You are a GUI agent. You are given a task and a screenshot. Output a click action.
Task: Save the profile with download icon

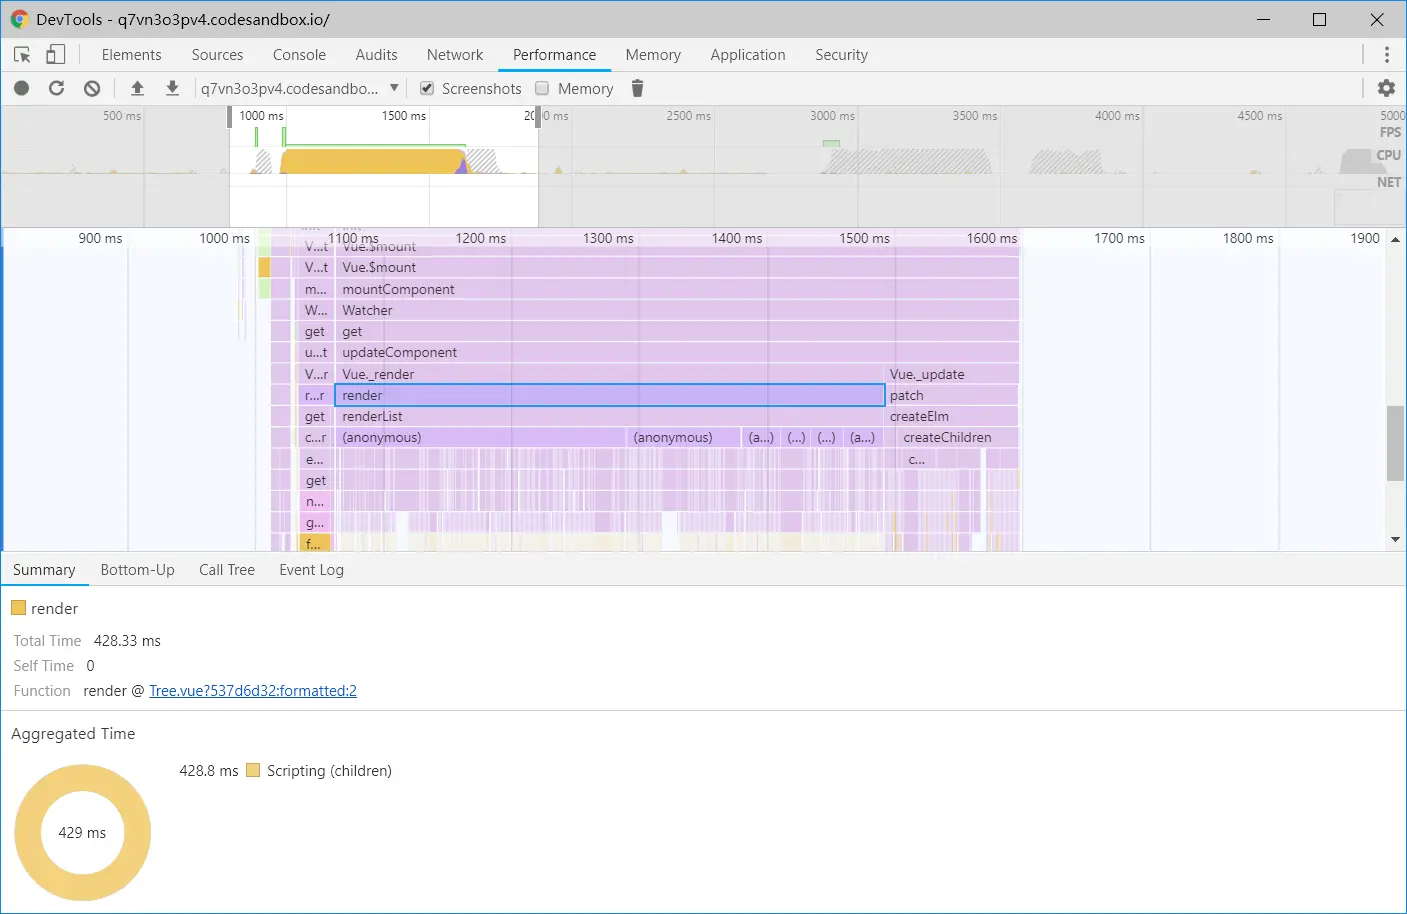click(172, 88)
